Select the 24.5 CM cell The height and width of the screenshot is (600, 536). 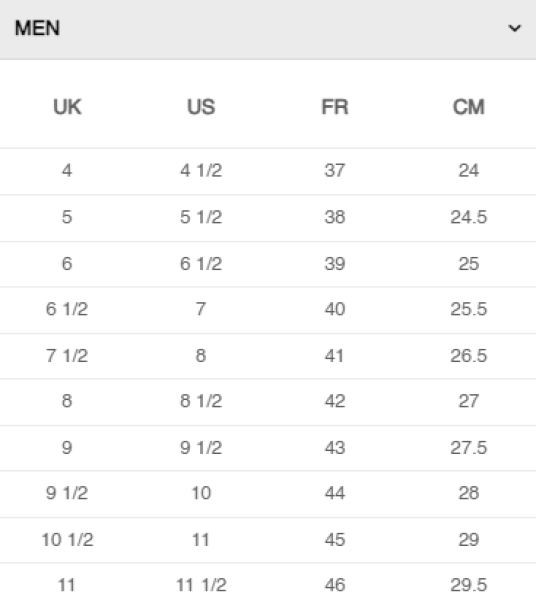pos(469,217)
